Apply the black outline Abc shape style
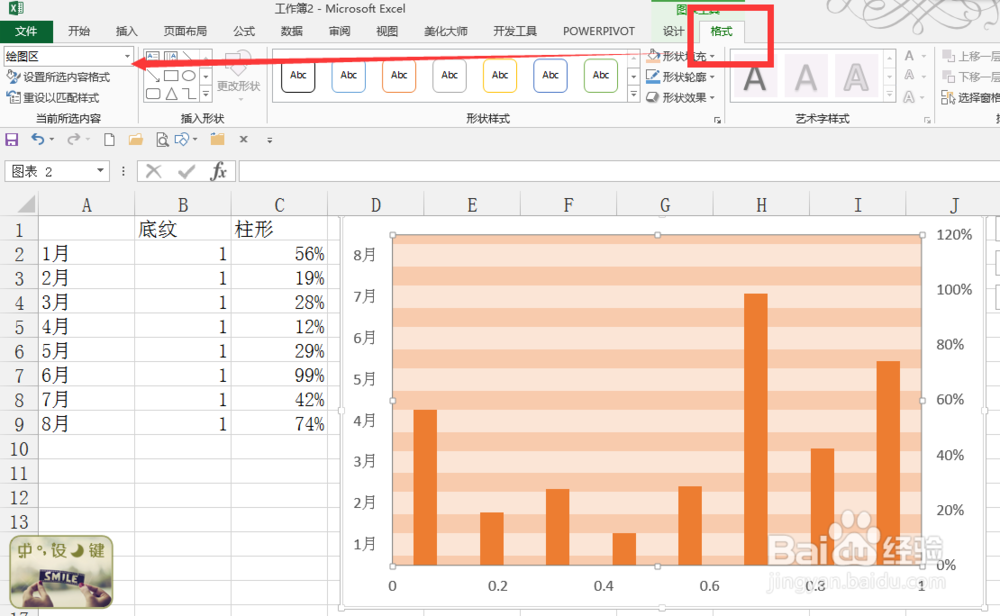The height and width of the screenshot is (616, 1000). (x=298, y=75)
